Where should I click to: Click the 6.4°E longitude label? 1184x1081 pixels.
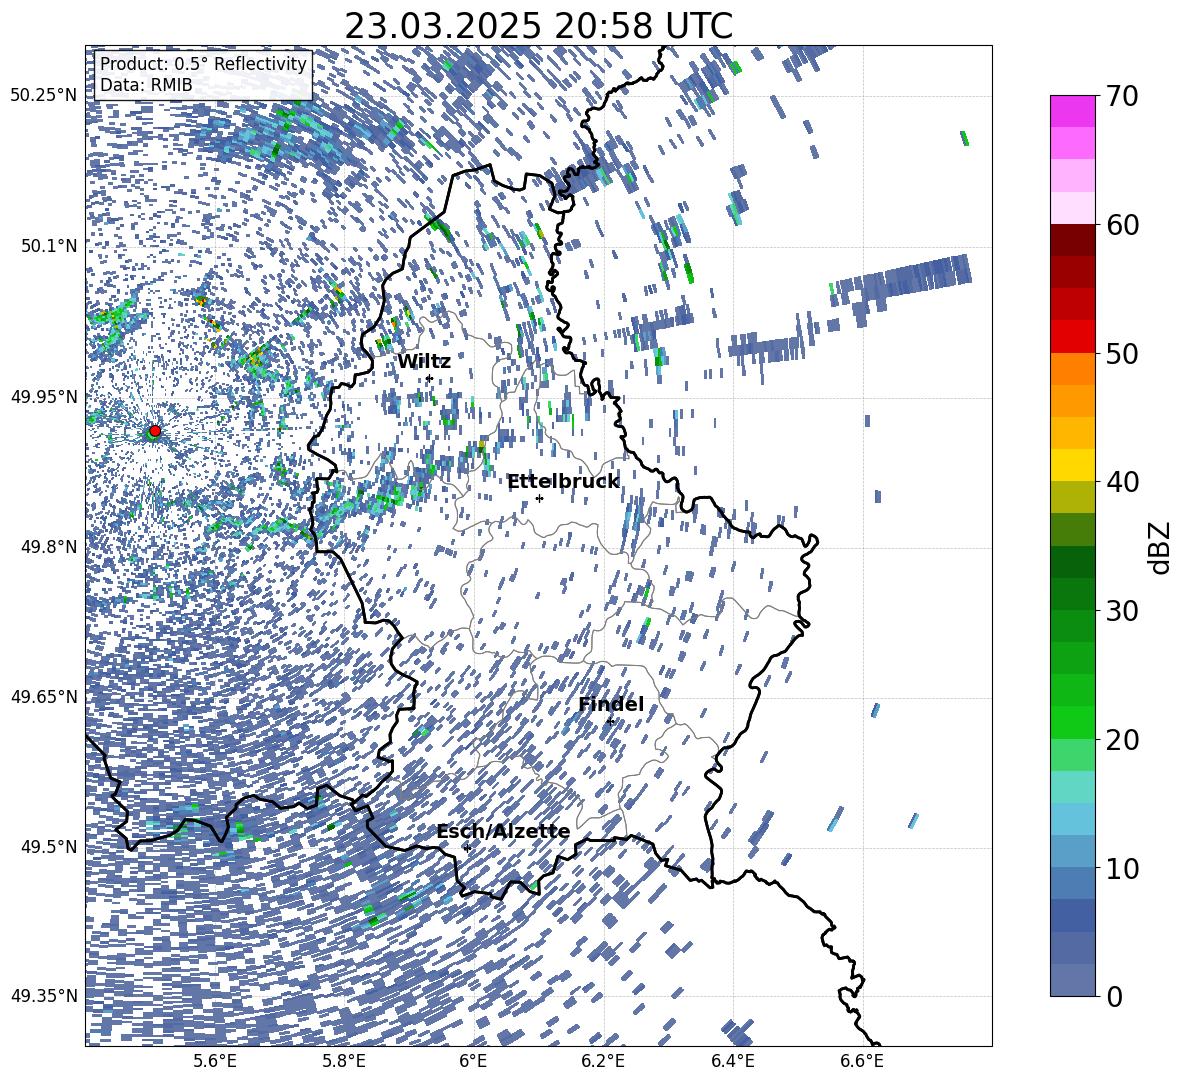[733, 1061]
